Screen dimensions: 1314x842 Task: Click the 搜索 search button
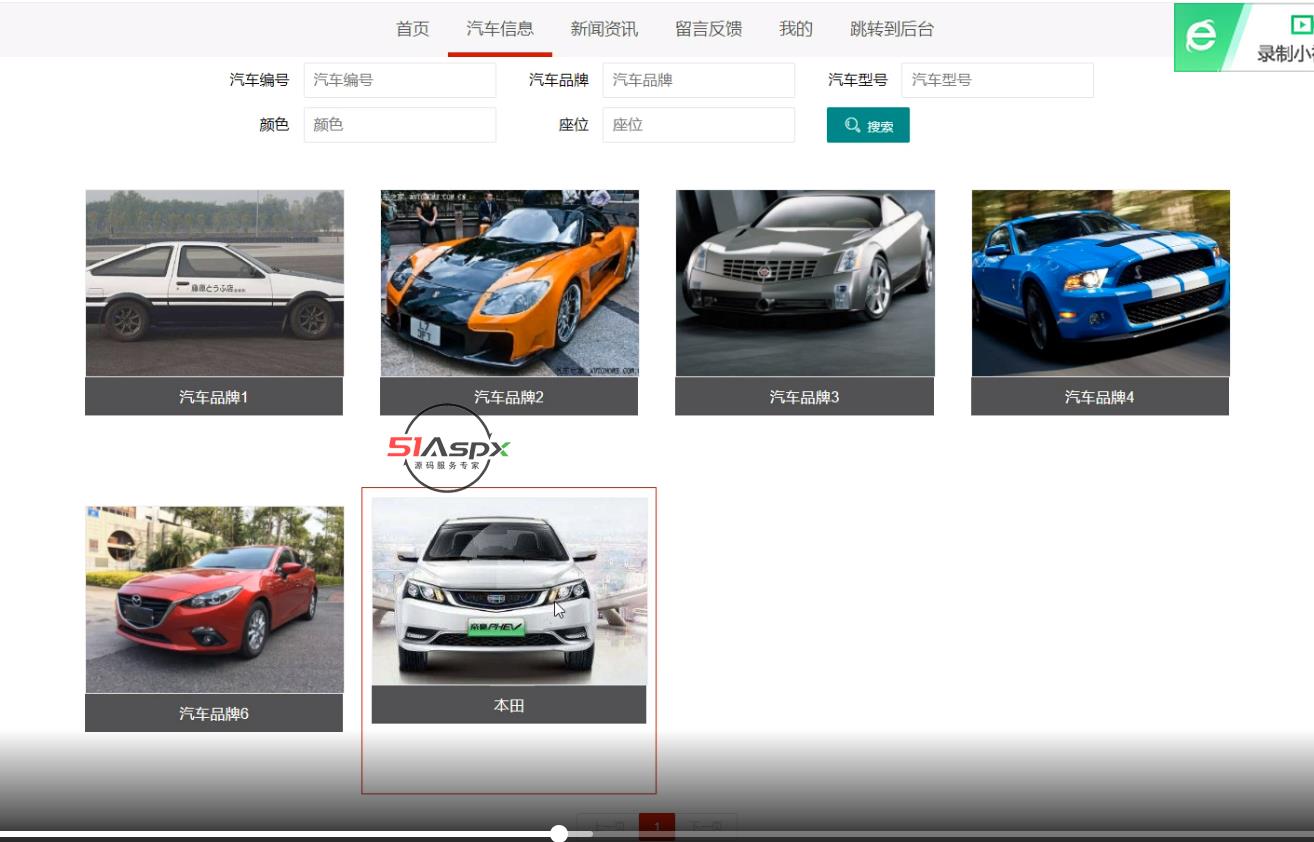coord(868,125)
